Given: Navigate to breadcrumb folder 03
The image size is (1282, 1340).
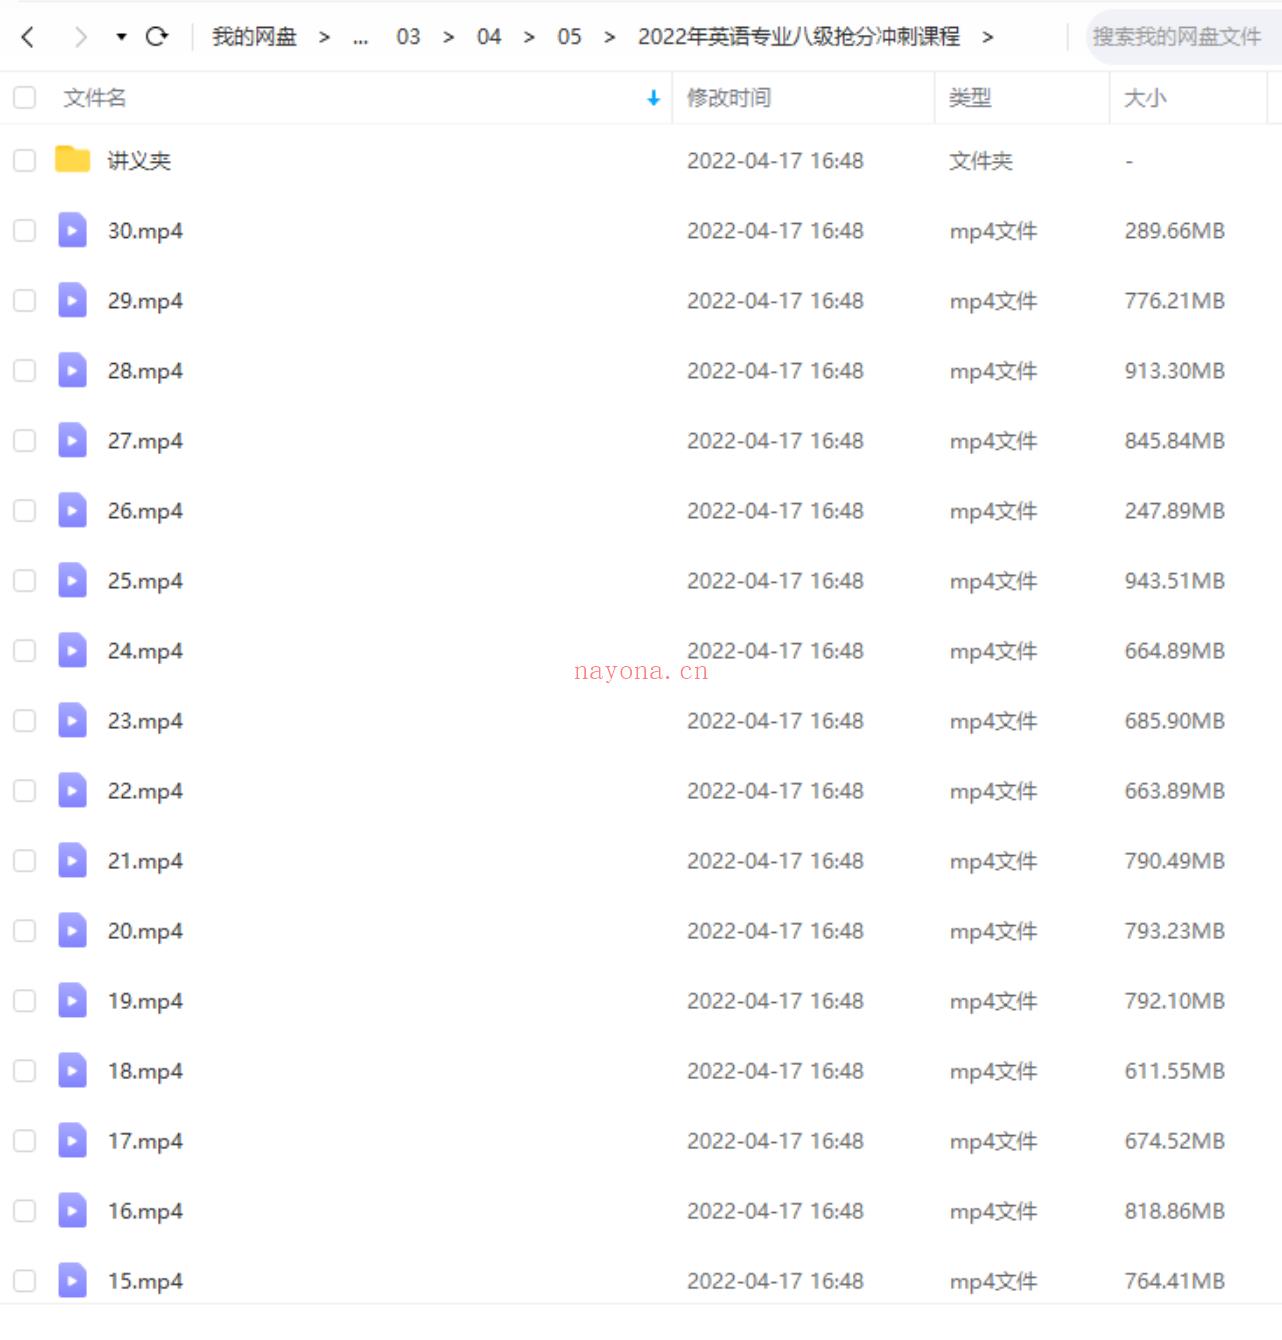Looking at the screenshot, I should 408,37.
